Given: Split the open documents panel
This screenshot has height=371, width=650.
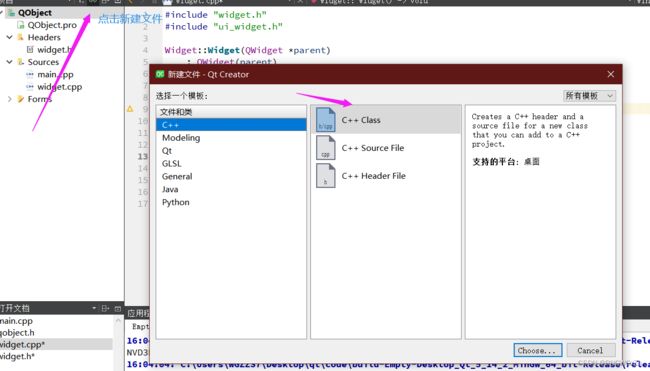Looking at the screenshot, I should (x=105, y=308).
